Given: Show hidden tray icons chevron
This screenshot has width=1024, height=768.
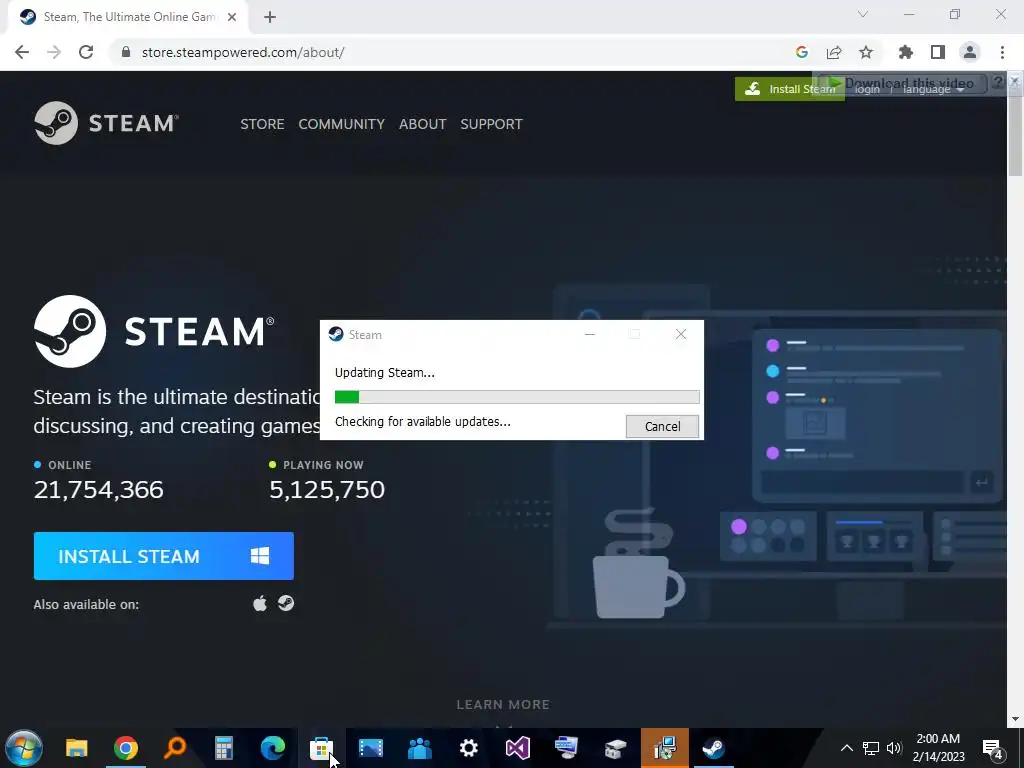Looking at the screenshot, I should 846,748.
